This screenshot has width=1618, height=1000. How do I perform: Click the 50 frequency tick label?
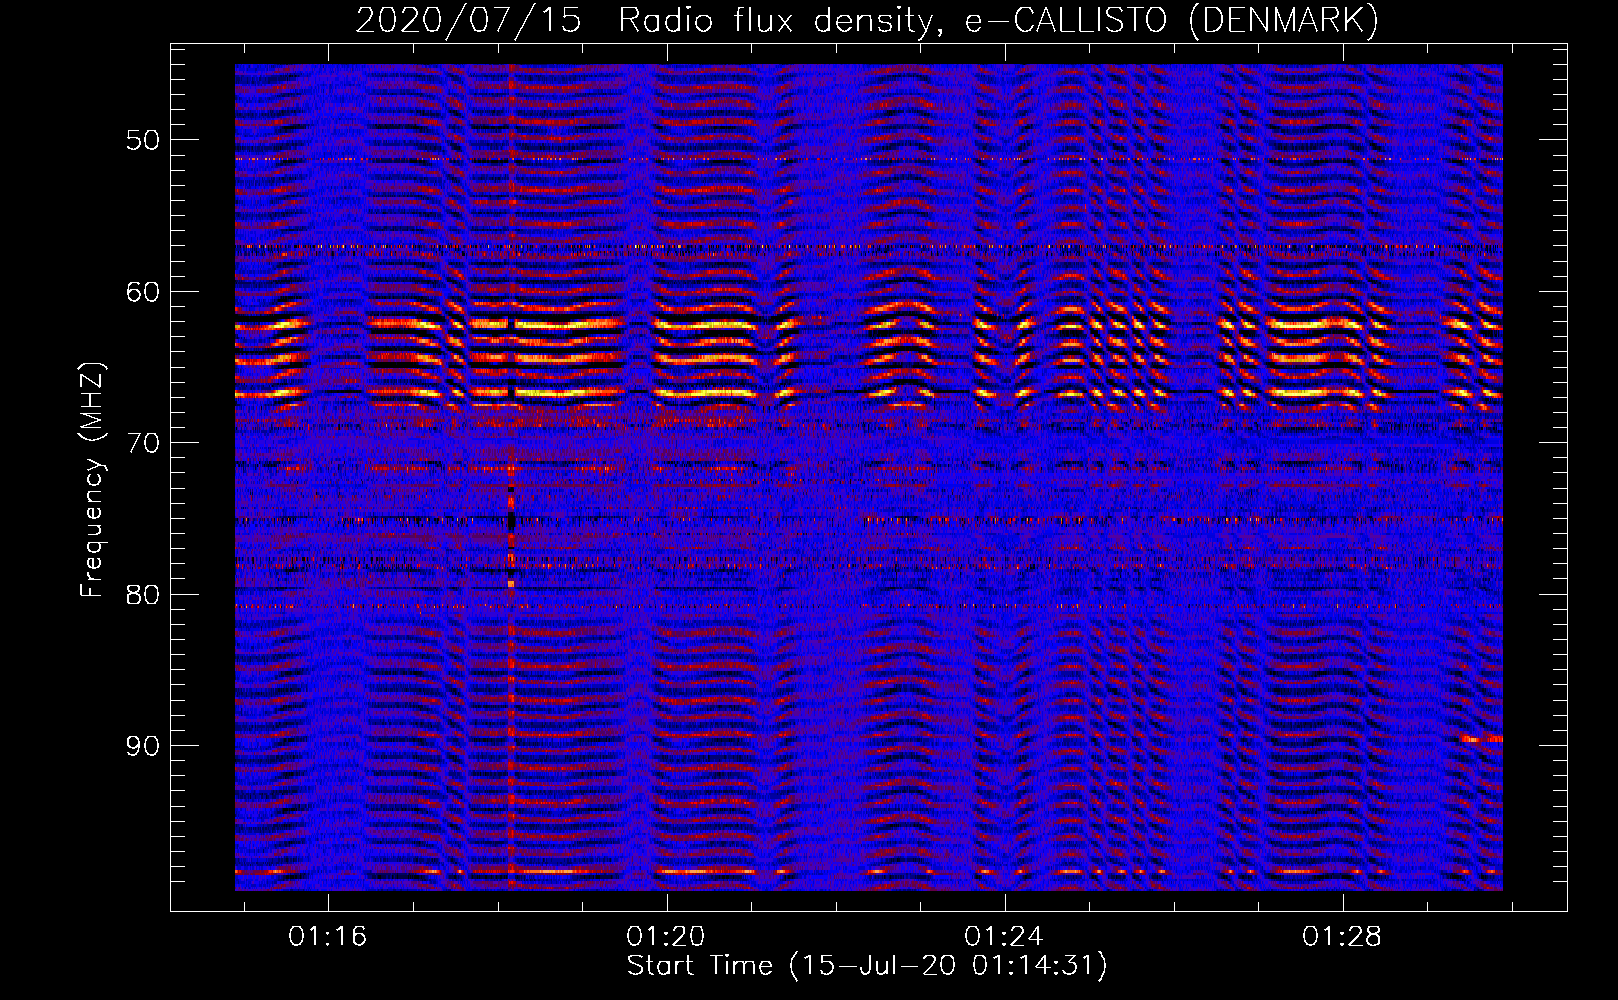143,140
